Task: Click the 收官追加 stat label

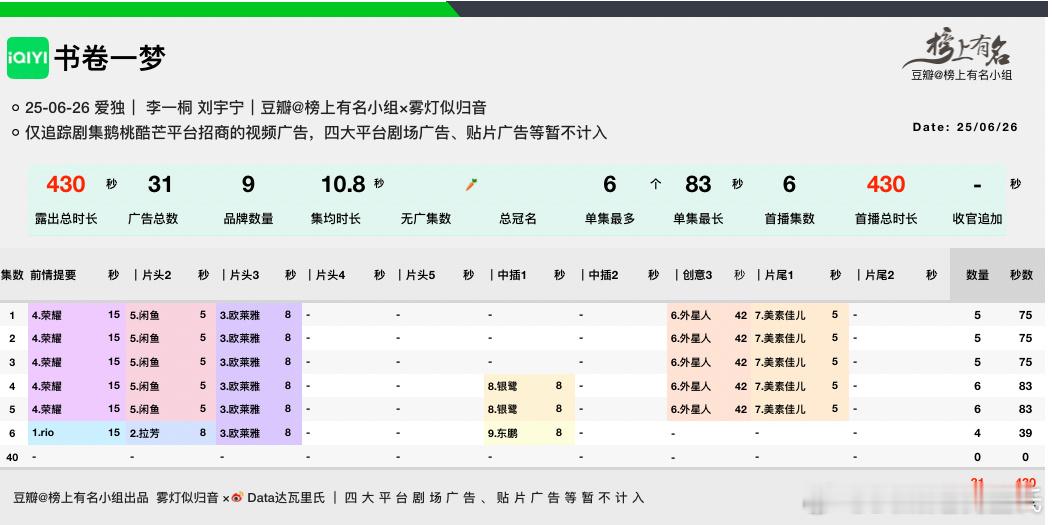Action: coord(977,219)
